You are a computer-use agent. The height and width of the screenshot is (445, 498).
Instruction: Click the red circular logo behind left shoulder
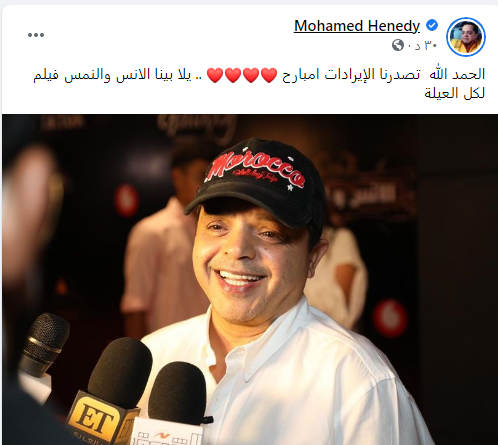[126, 200]
